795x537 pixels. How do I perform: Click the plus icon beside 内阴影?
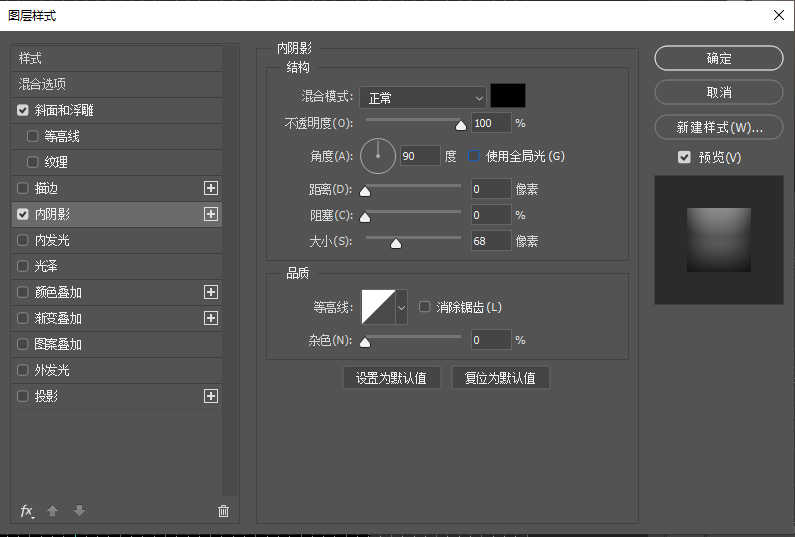pyautogui.click(x=211, y=214)
